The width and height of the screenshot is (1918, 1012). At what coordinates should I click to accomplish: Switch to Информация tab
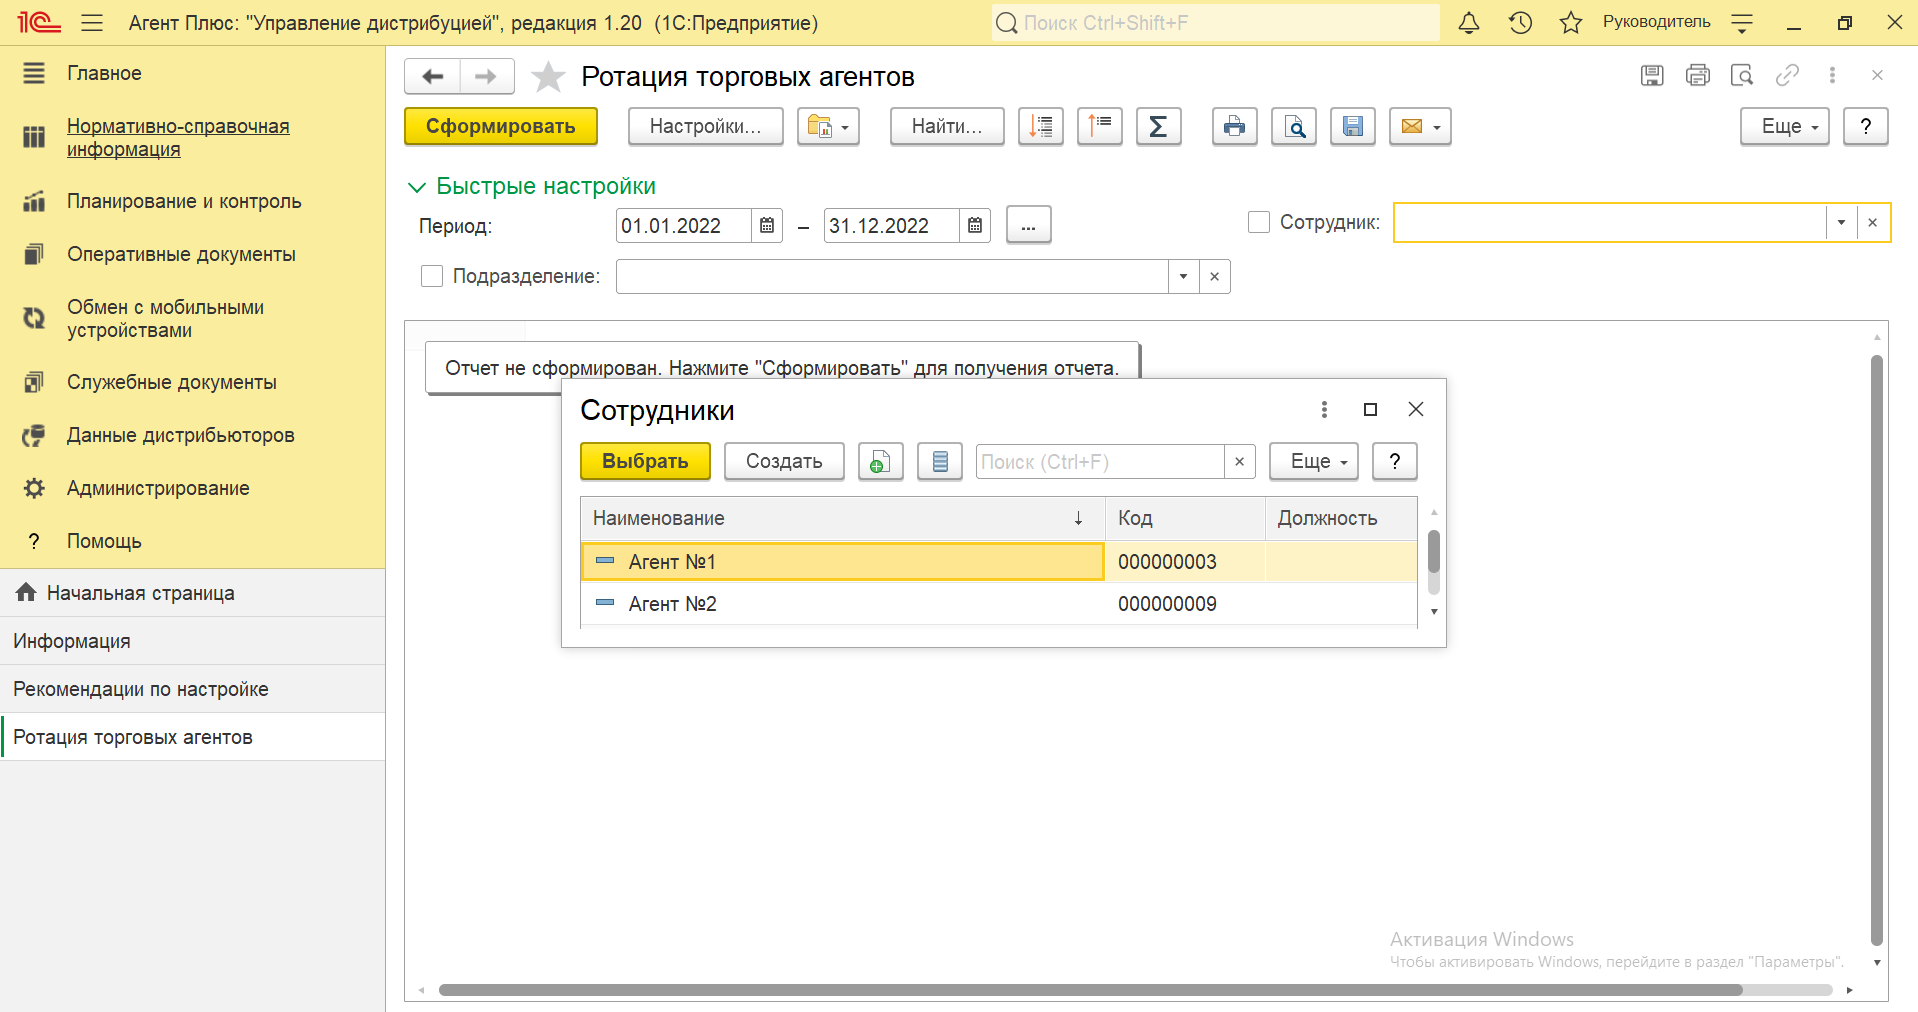click(192, 641)
